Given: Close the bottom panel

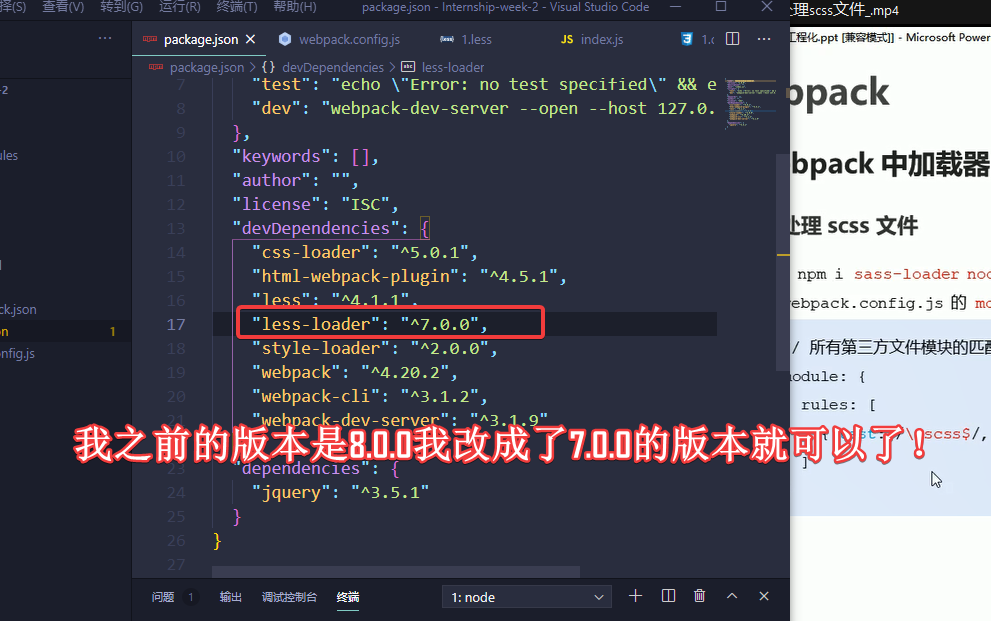Looking at the screenshot, I should point(764,596).
